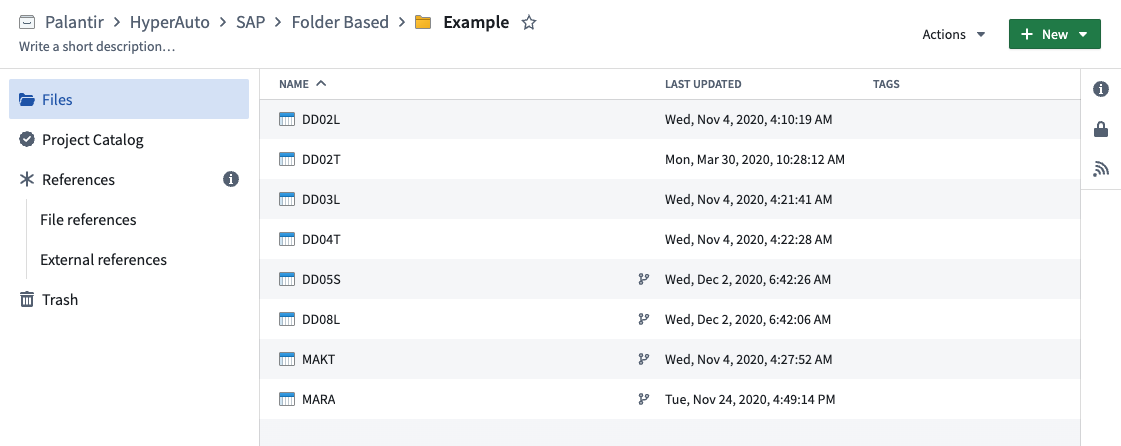The height and width of the screenshot is (446, 1121).
Task: Click the dataset table icon for DD05S
Action: coord(287,279)
